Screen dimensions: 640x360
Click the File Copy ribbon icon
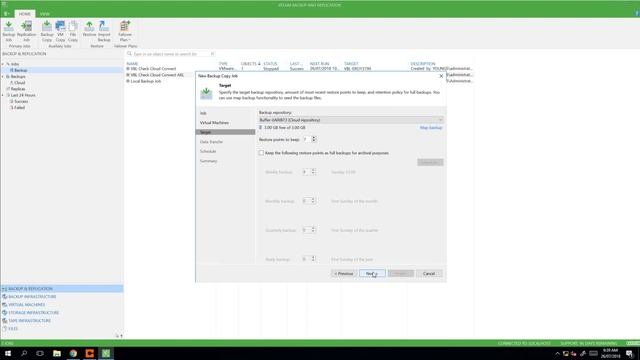pos(73,31)
